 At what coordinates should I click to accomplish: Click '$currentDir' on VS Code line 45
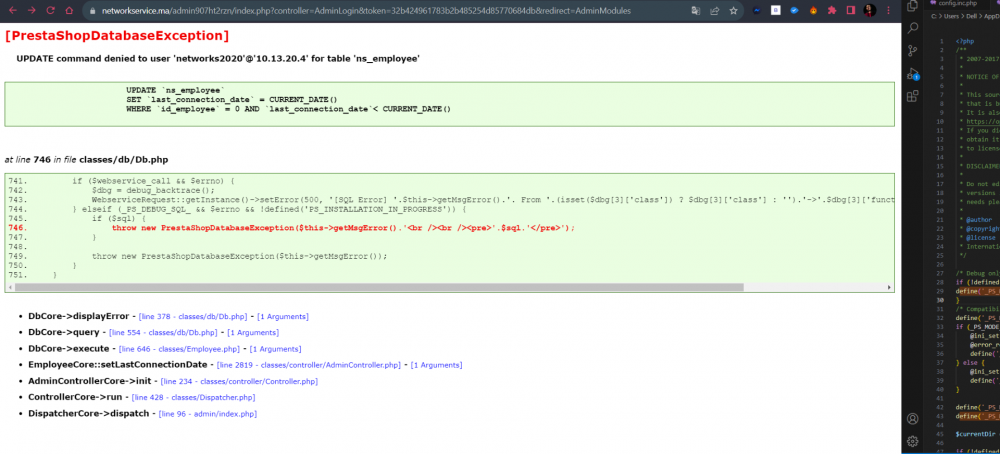(x=974, y=434)
